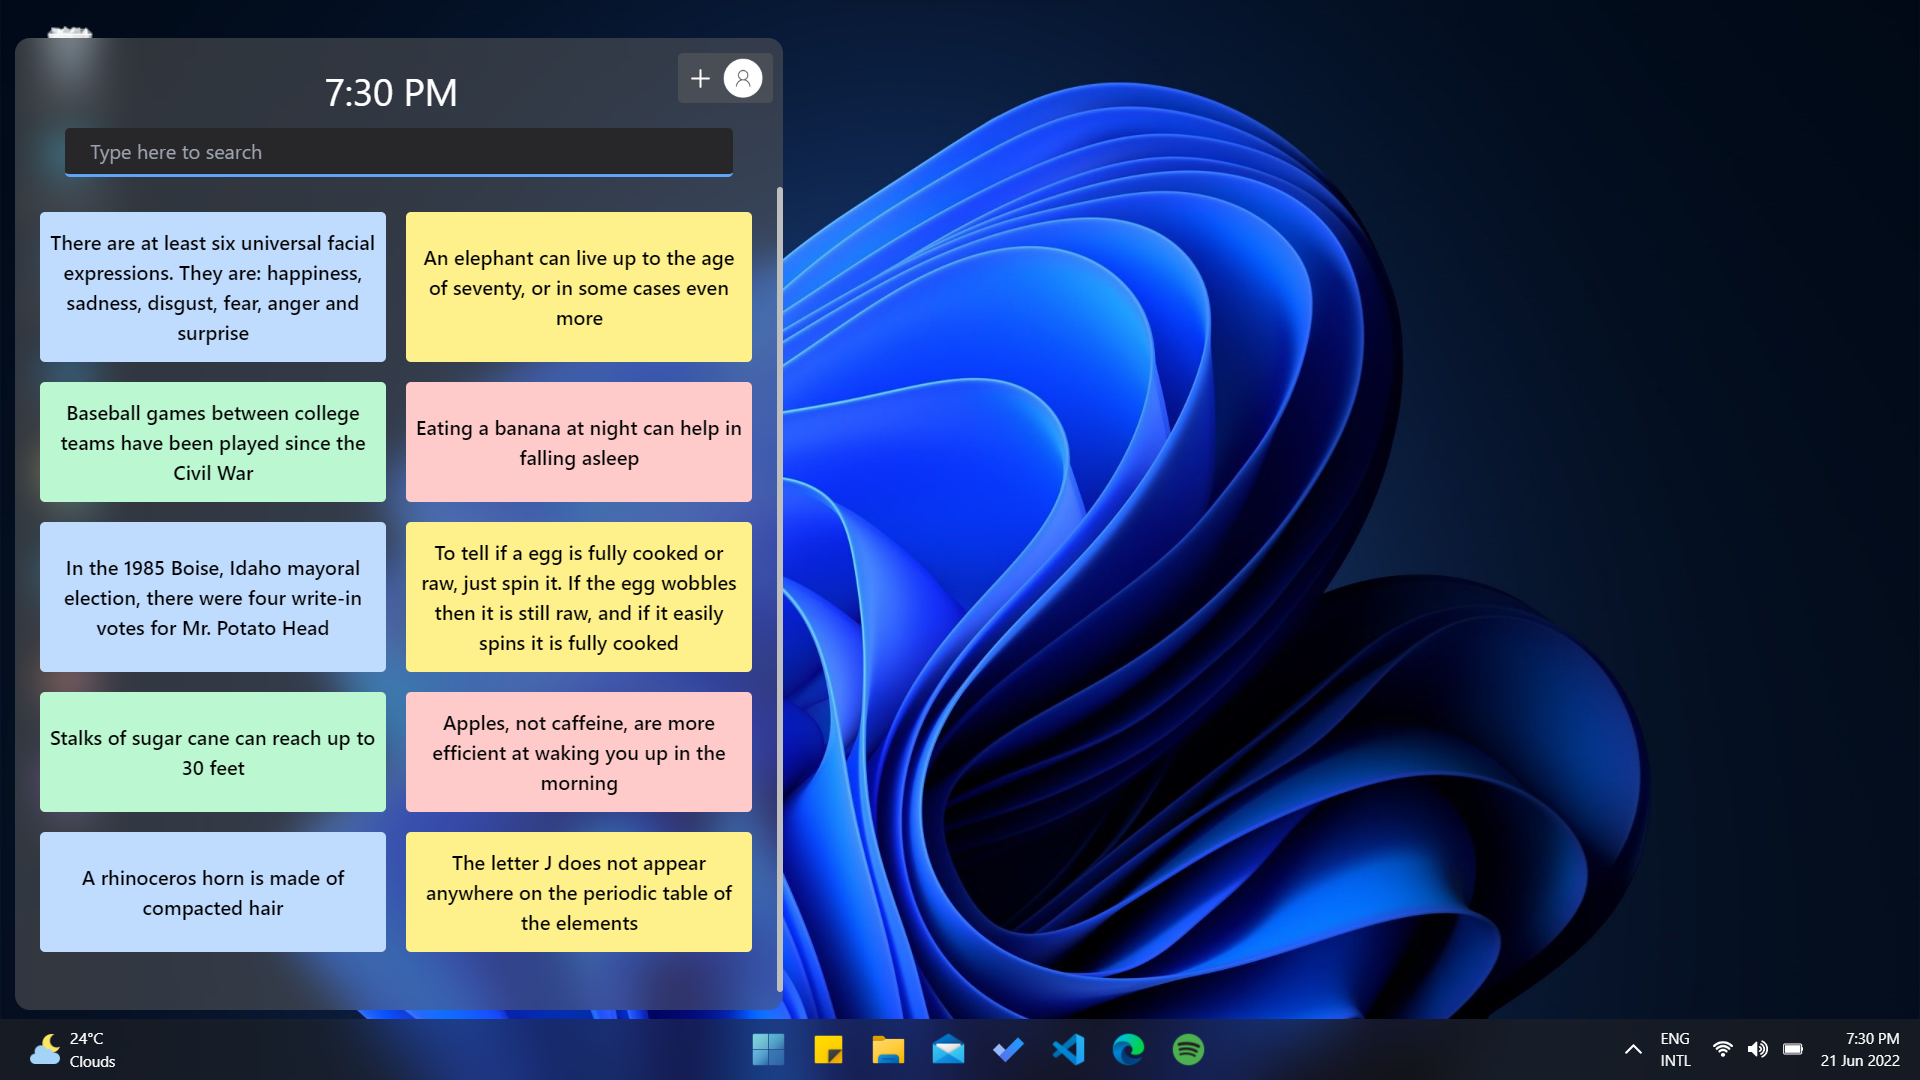Open the user profile avatar icon
This screenshot has width=1920, height=1080.
click(743, 78)
